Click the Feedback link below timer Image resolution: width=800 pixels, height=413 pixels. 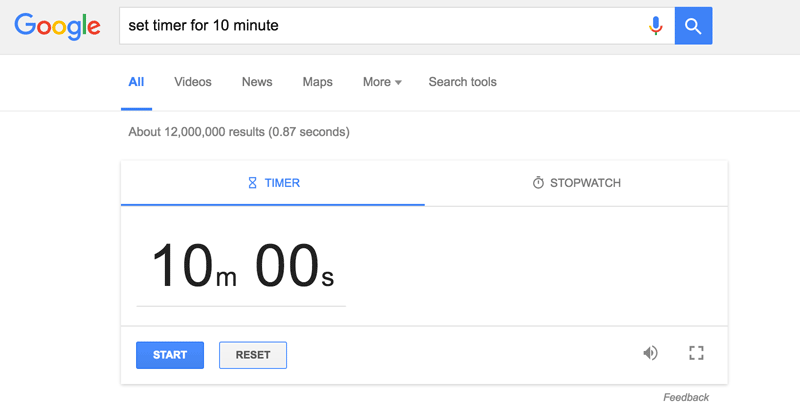click(x=686, y=397)
